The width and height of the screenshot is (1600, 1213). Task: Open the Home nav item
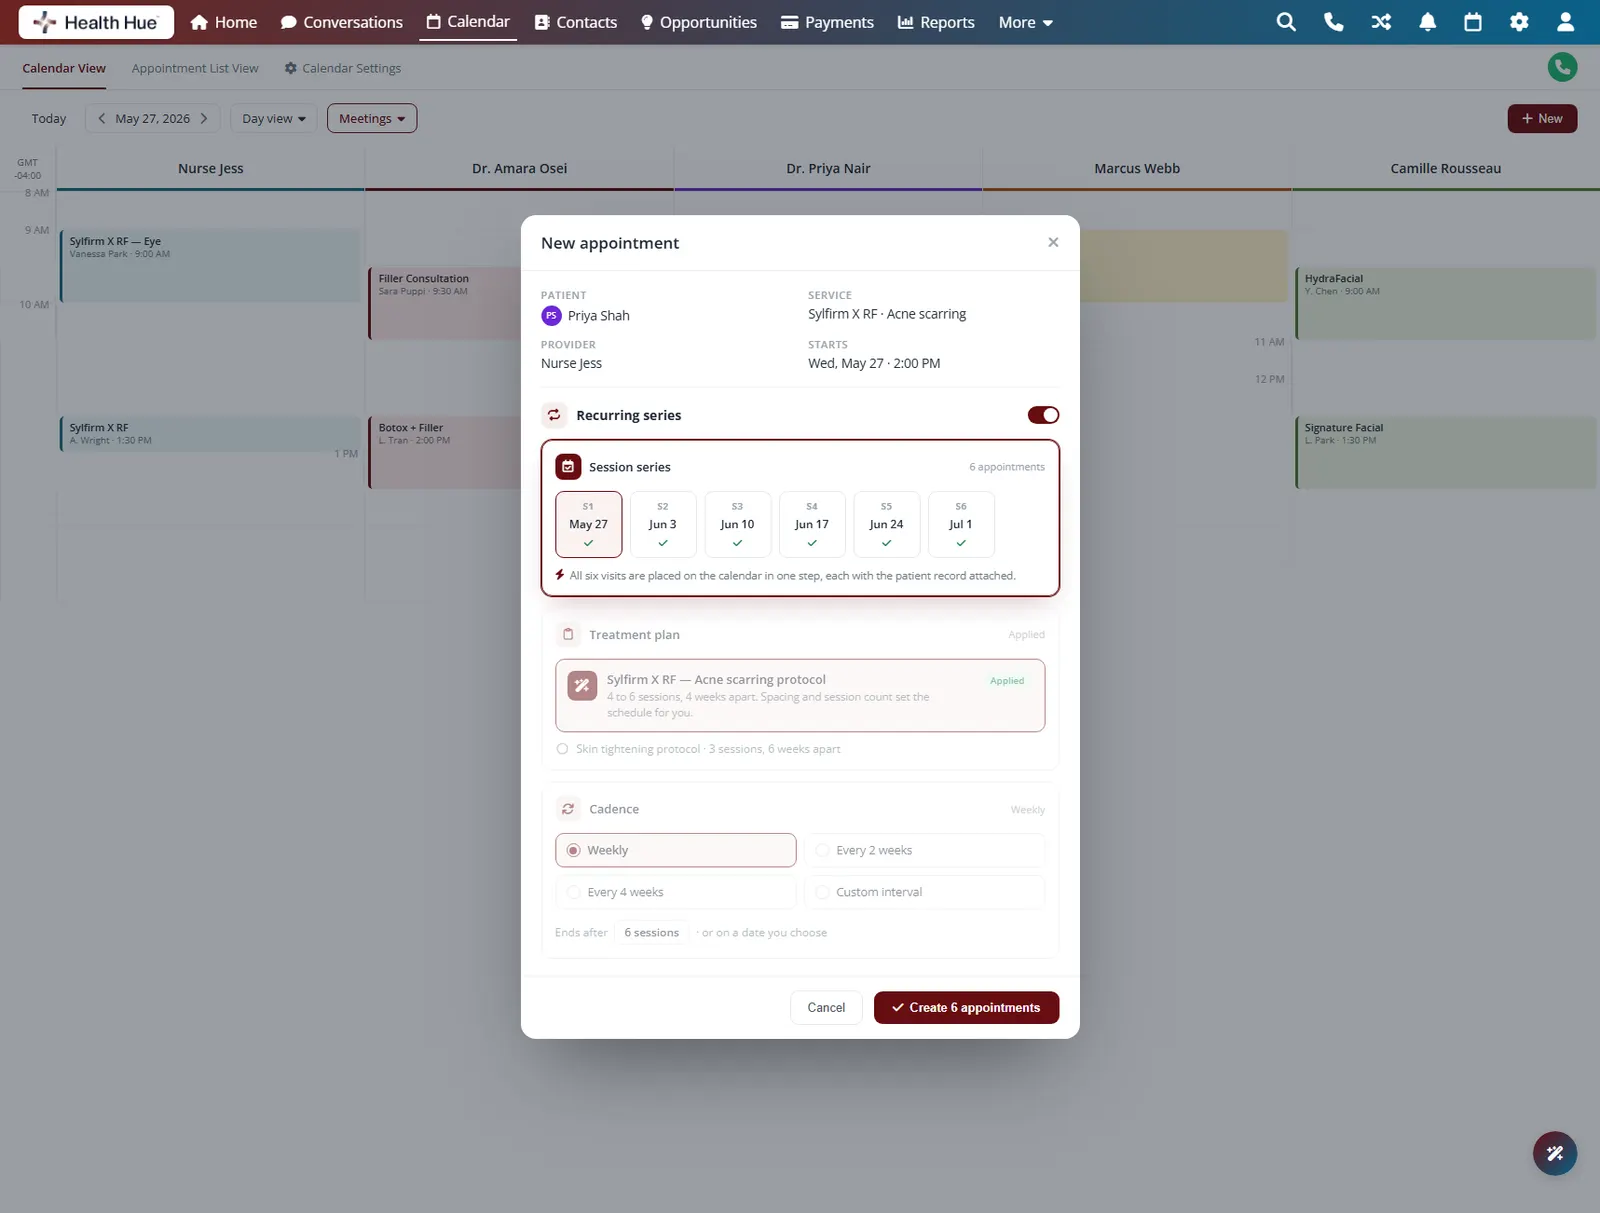click(x=224, y=22)
